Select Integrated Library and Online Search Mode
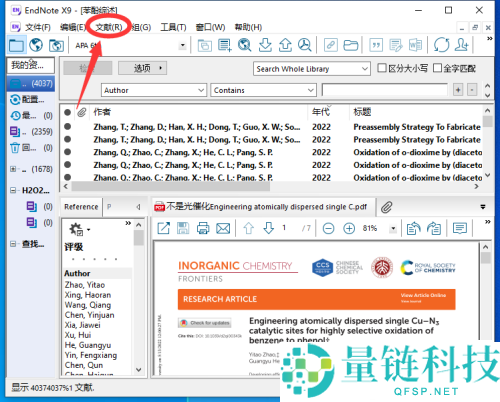 tap(56, 45)
